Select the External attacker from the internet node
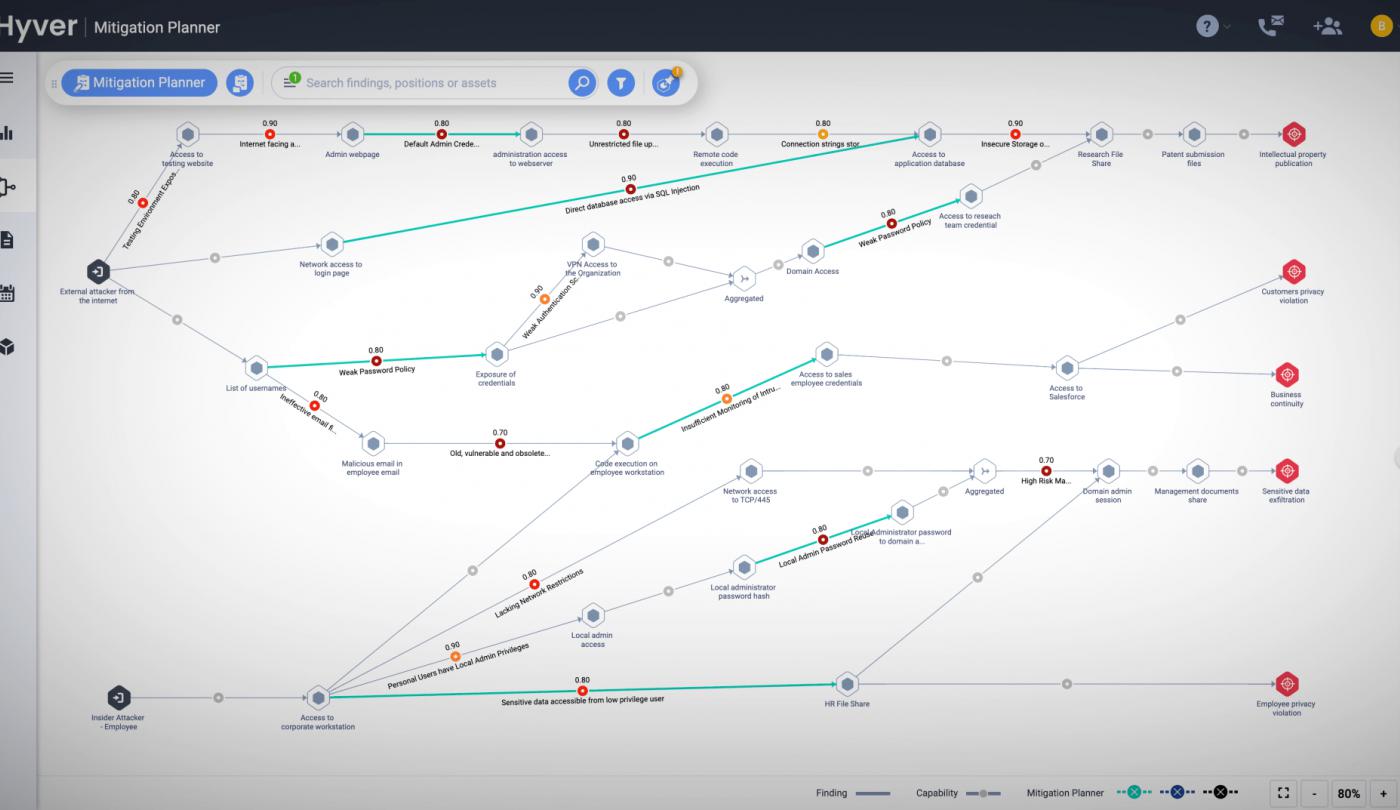 [97, 271]
